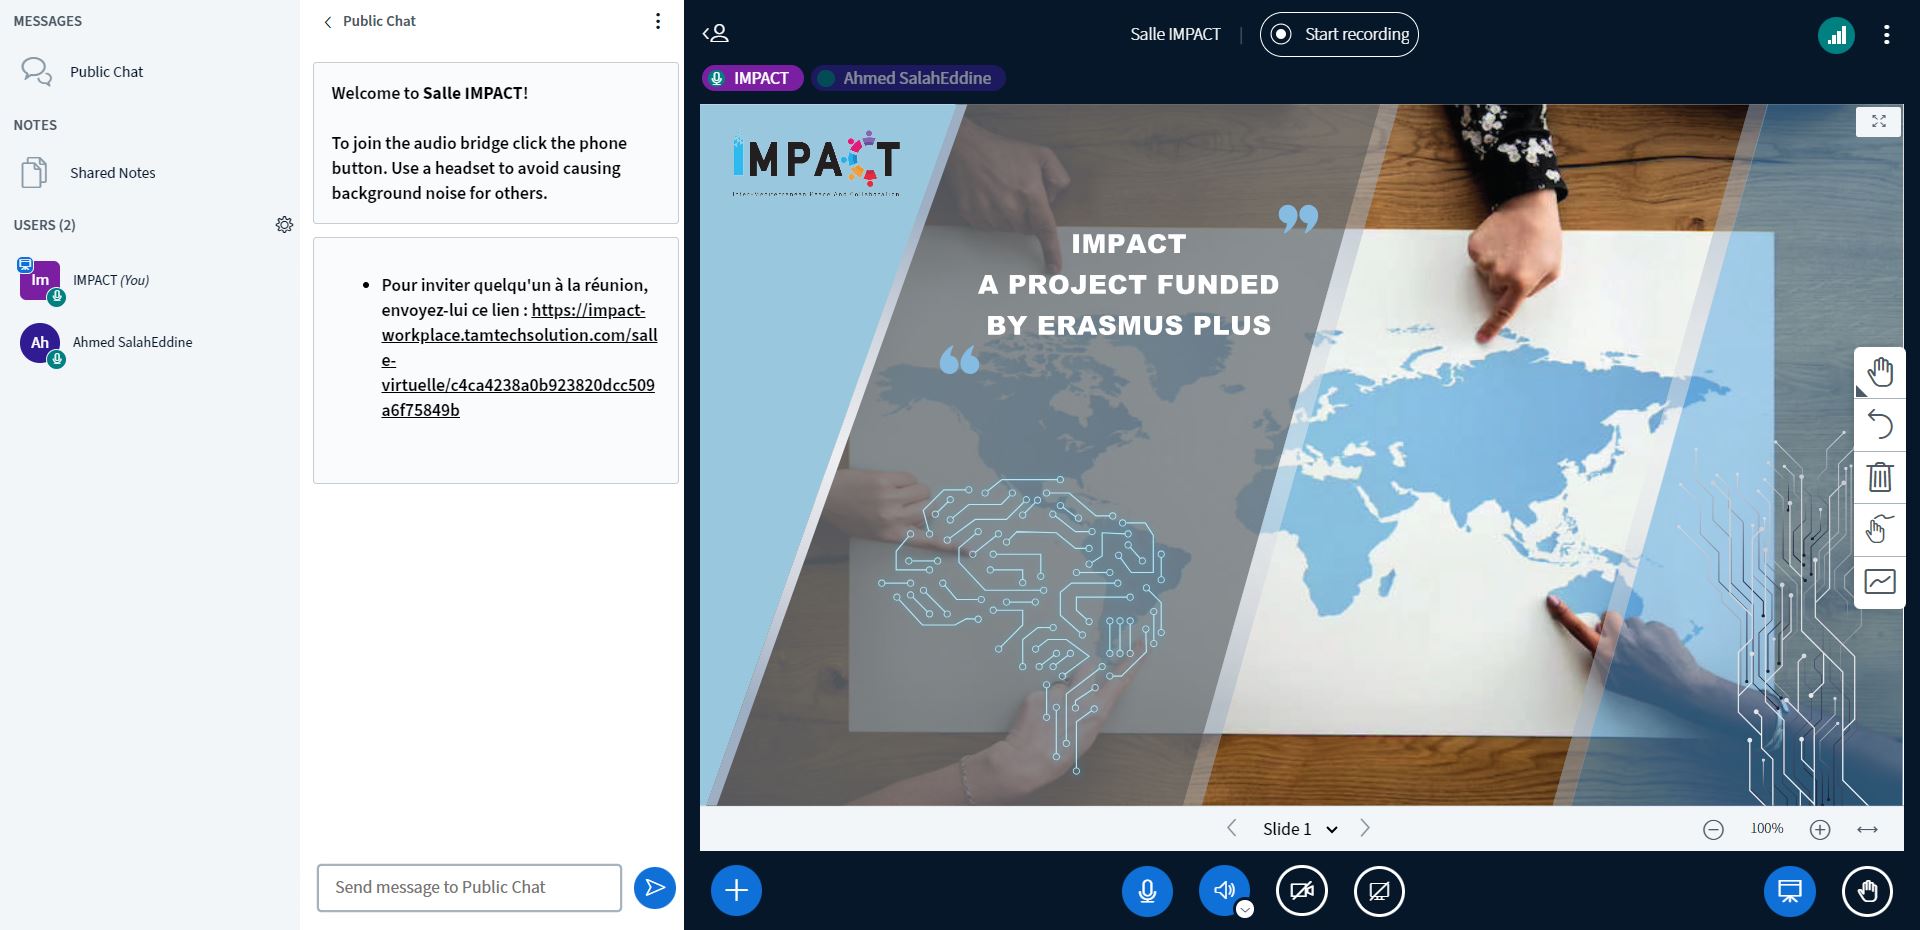
Task: Open Shared Notes
Action: coord(112,173)
